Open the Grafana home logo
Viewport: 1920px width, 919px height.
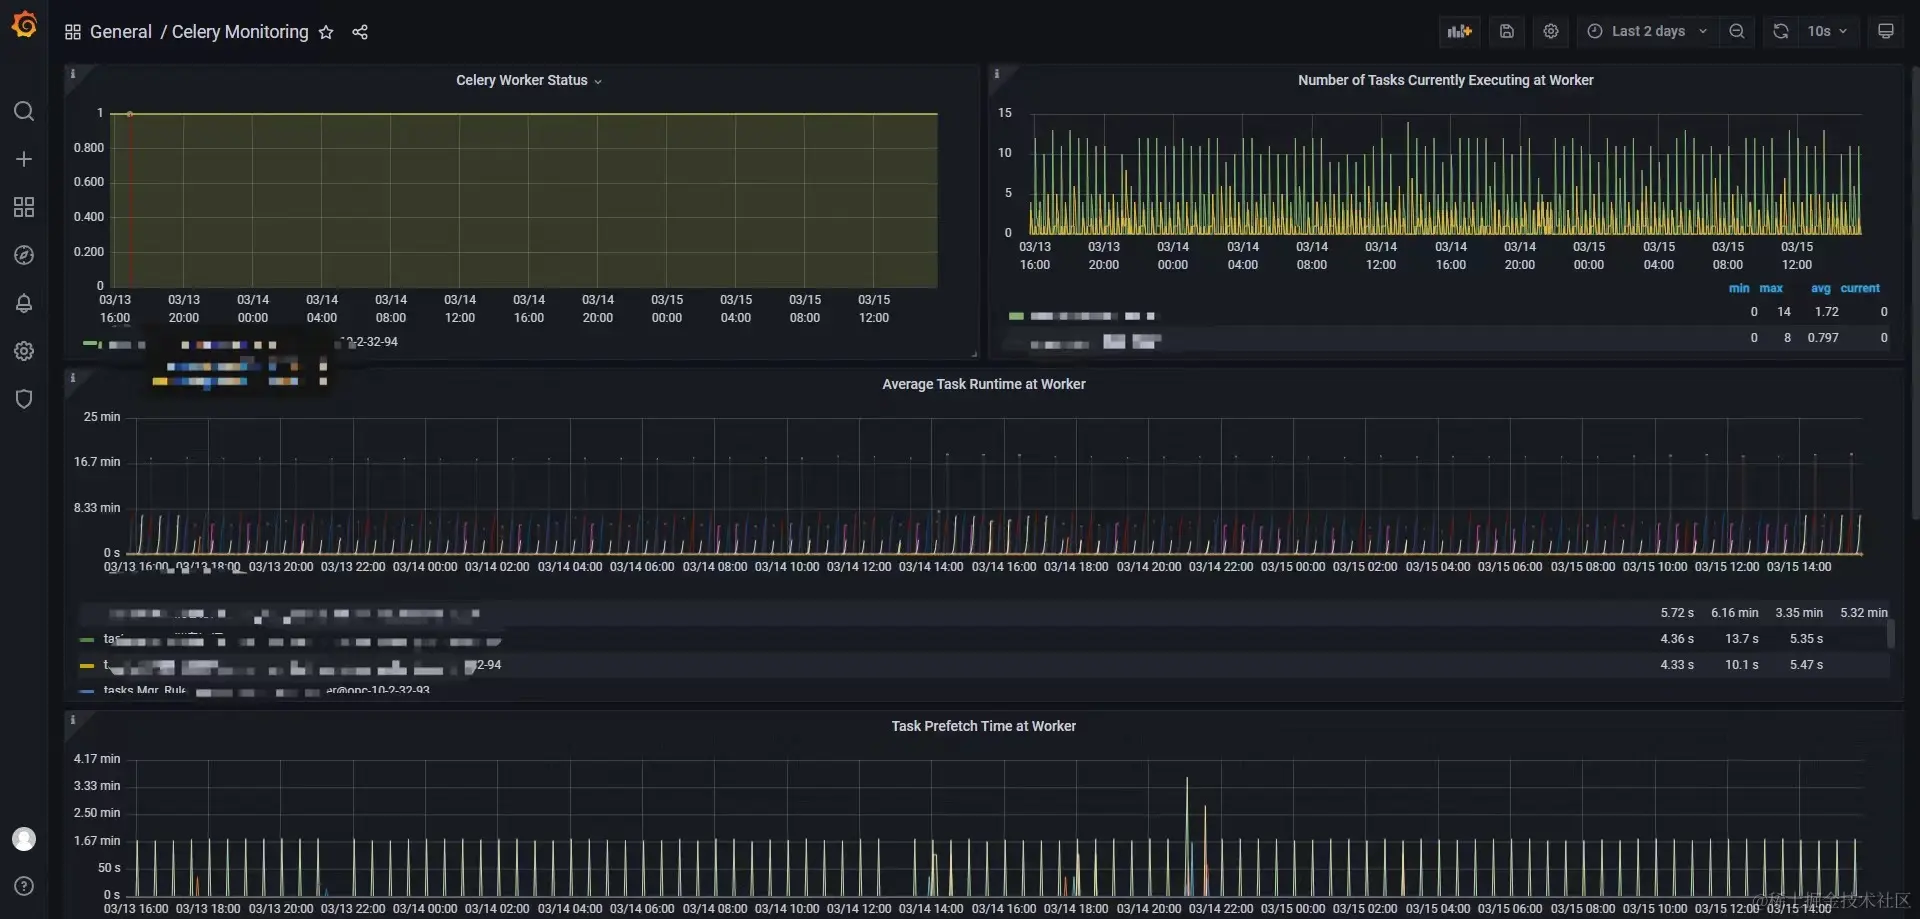tap(24, 24)
